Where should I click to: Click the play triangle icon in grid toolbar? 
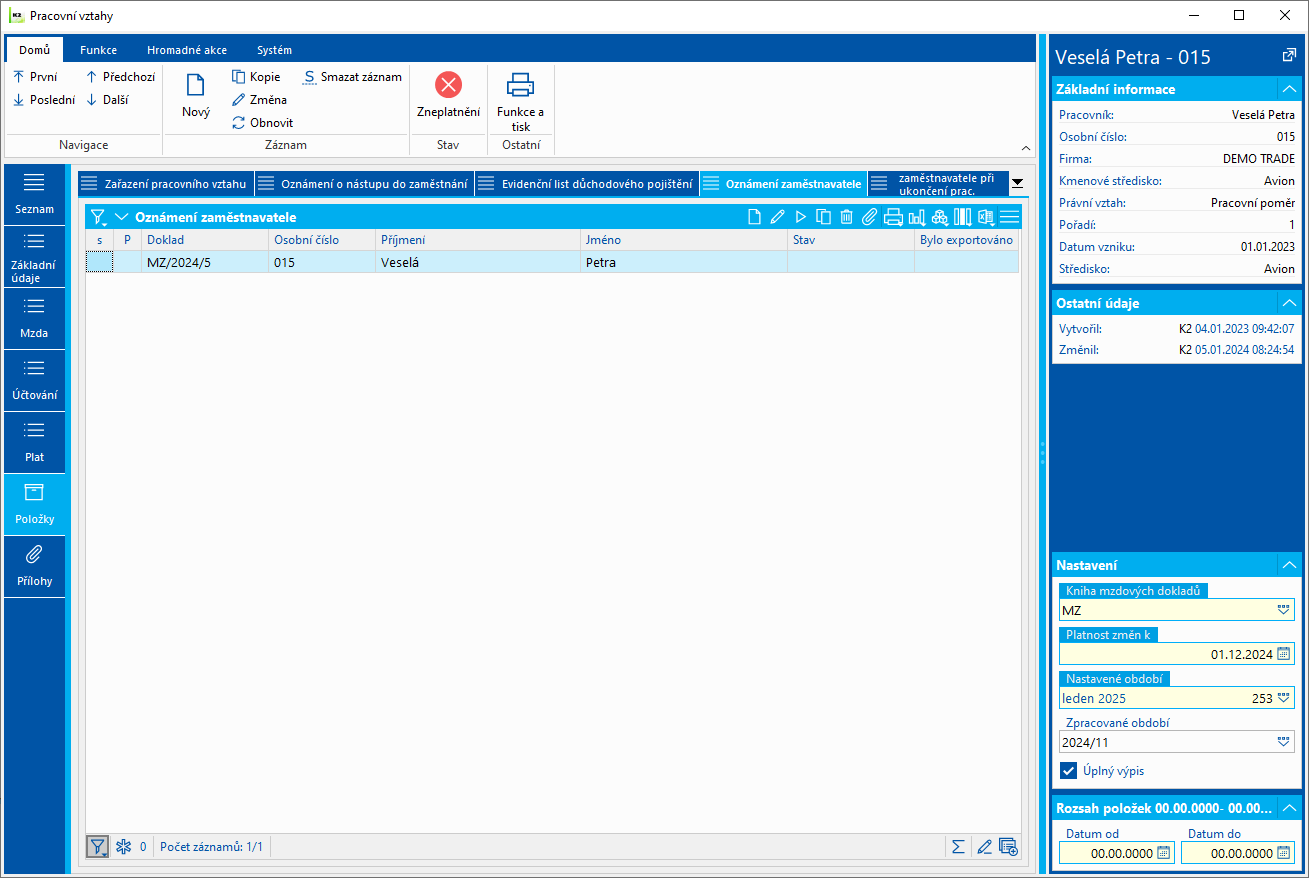(x=801, y=217)
